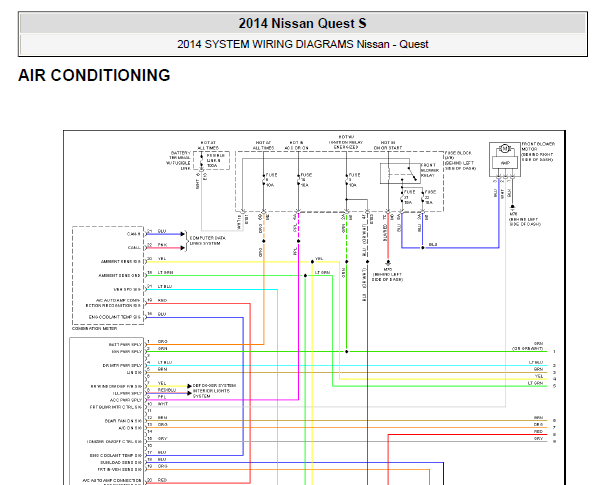Click the motor "M" symbol in blower motor box
The image size is (602, 485).
click(505, 149)
